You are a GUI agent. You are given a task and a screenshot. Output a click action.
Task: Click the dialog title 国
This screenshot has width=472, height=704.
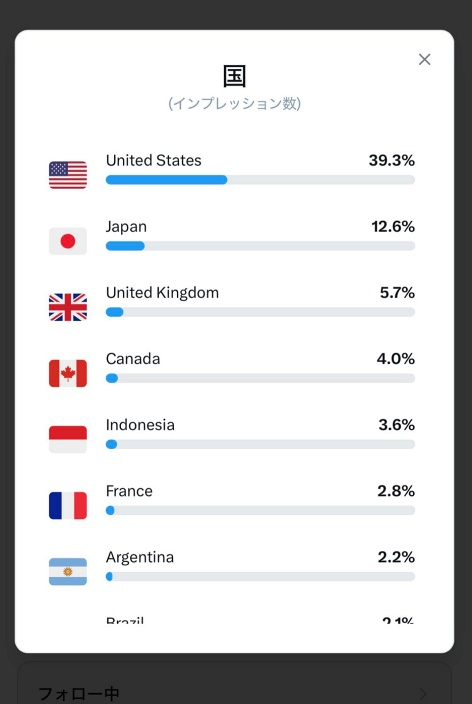point(234,76)
